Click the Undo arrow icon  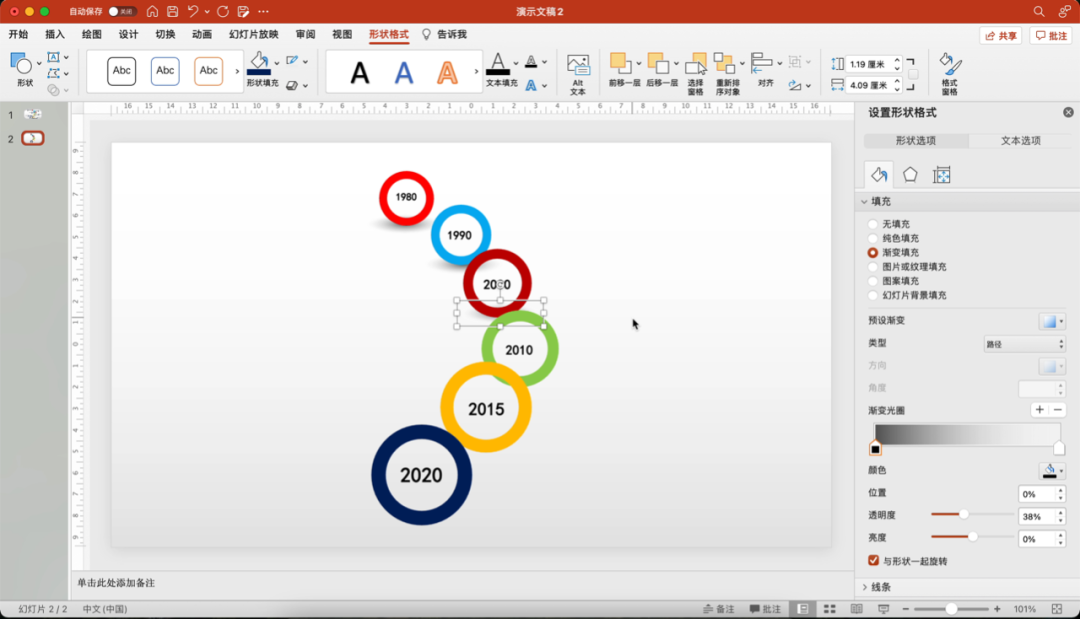click(x=193, y=11)
